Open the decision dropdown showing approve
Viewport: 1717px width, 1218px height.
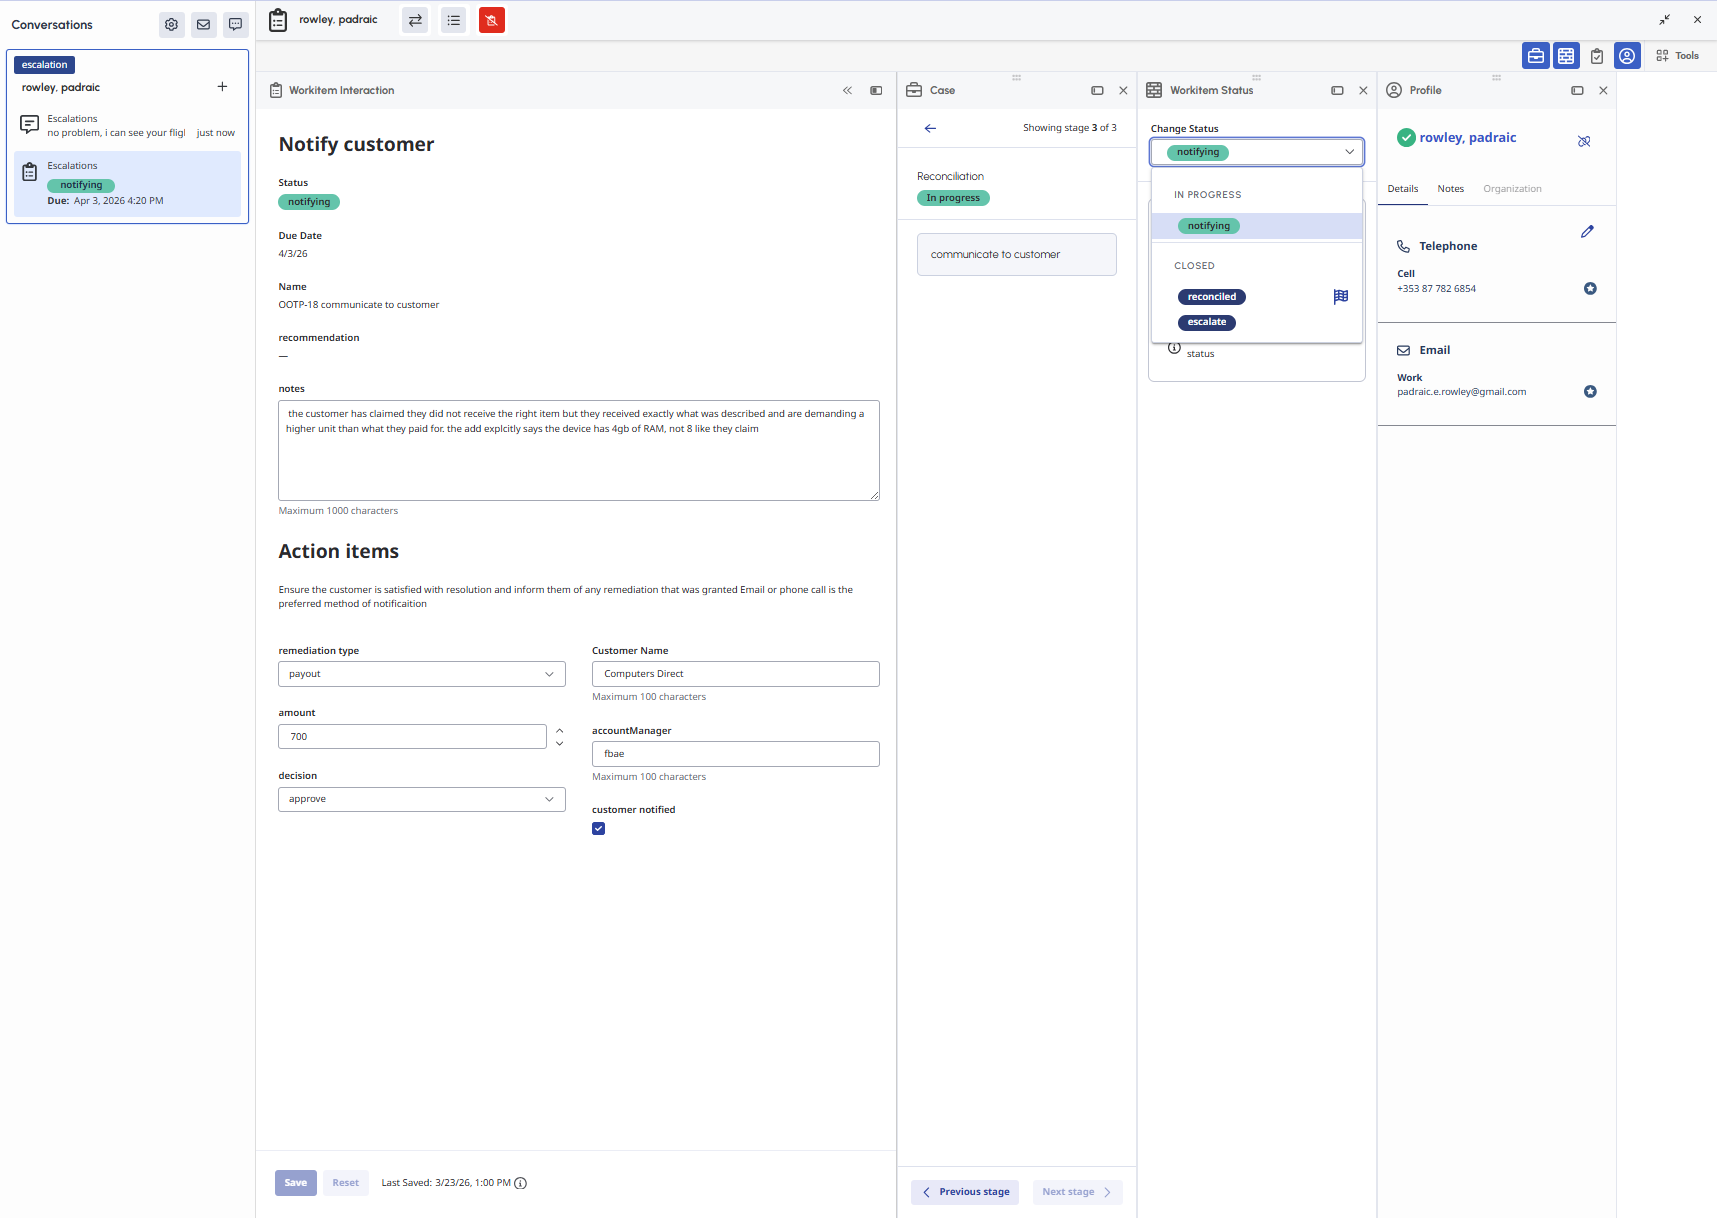coord(422,799)
